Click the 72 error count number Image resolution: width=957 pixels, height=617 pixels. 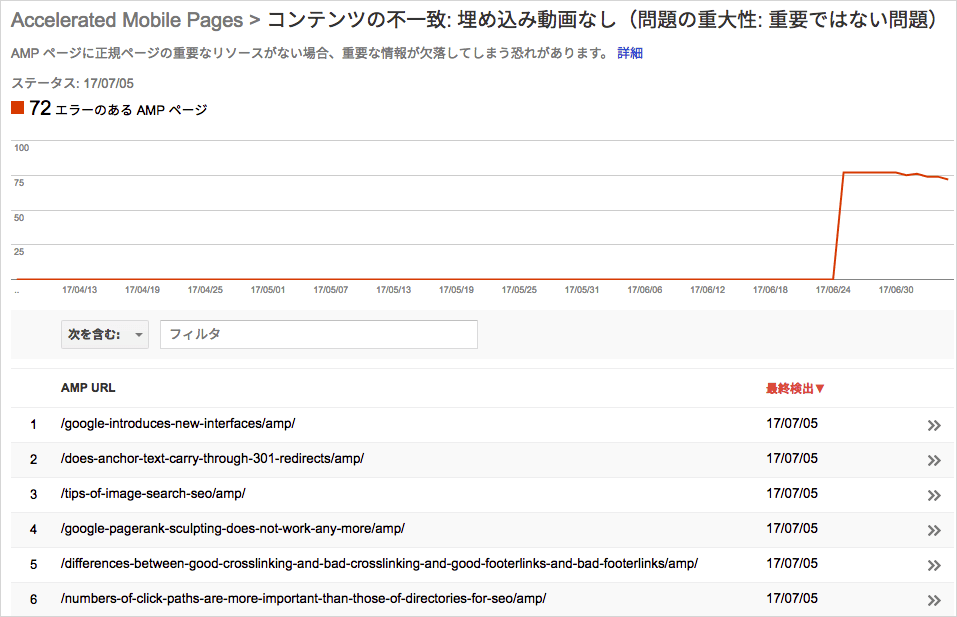40,108
